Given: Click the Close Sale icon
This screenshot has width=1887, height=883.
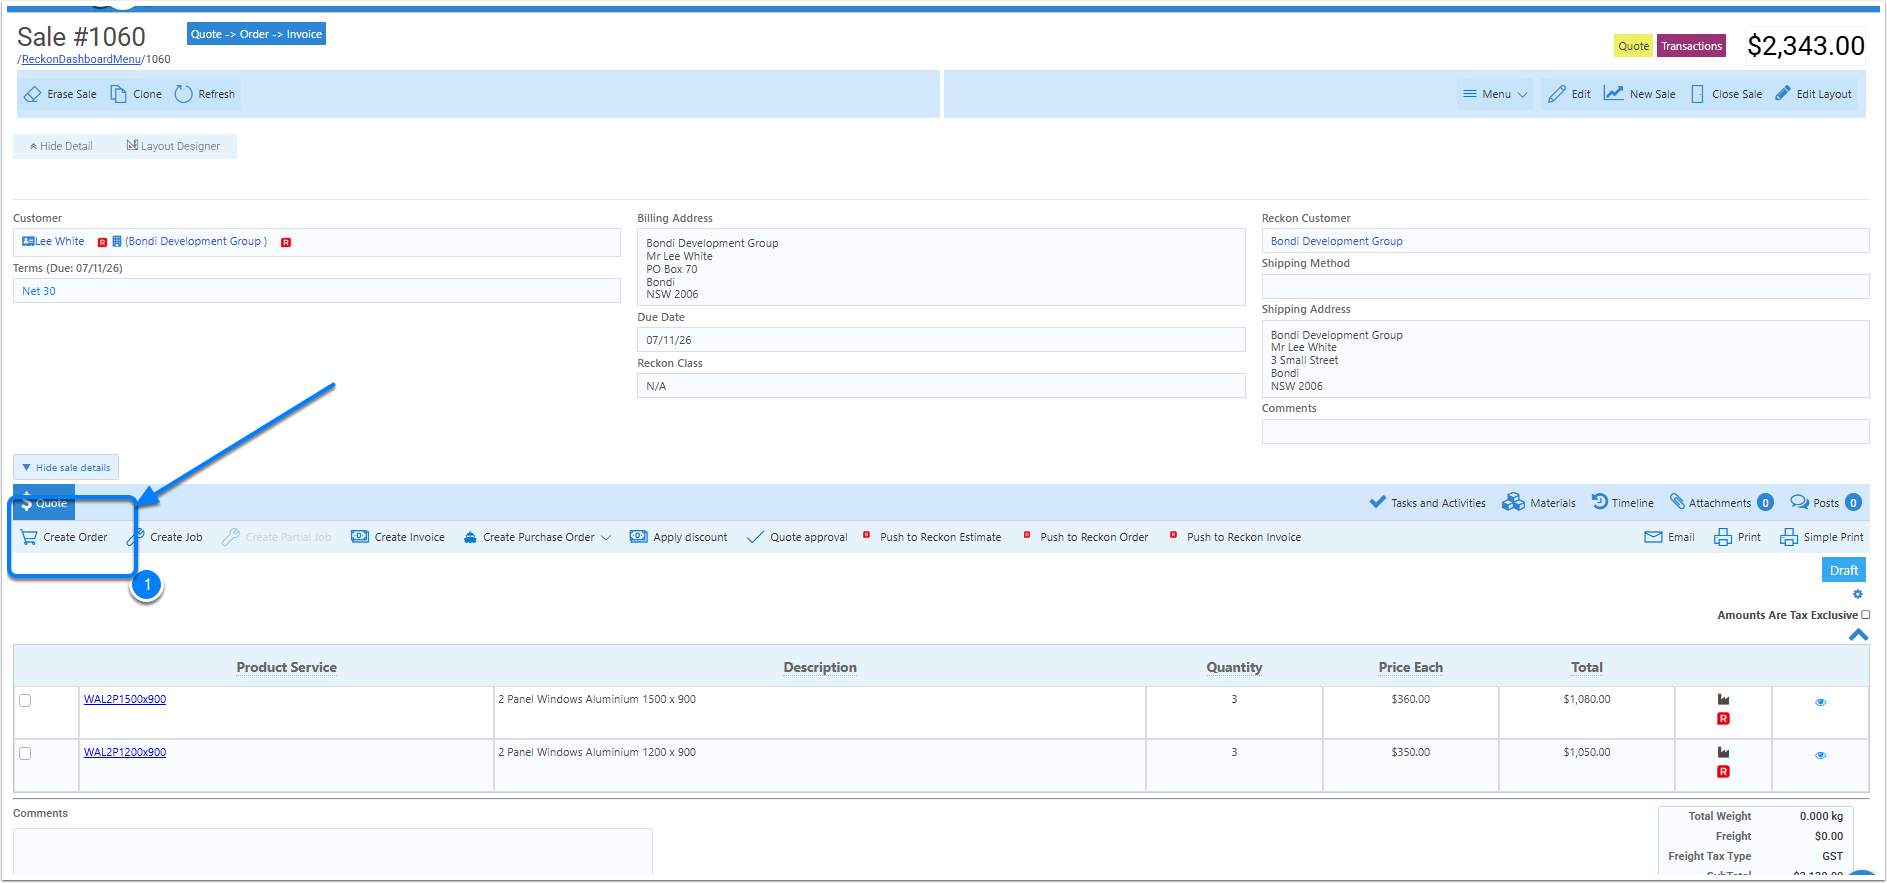Looking at the screenshot, I should click(x=1697, y=94).
